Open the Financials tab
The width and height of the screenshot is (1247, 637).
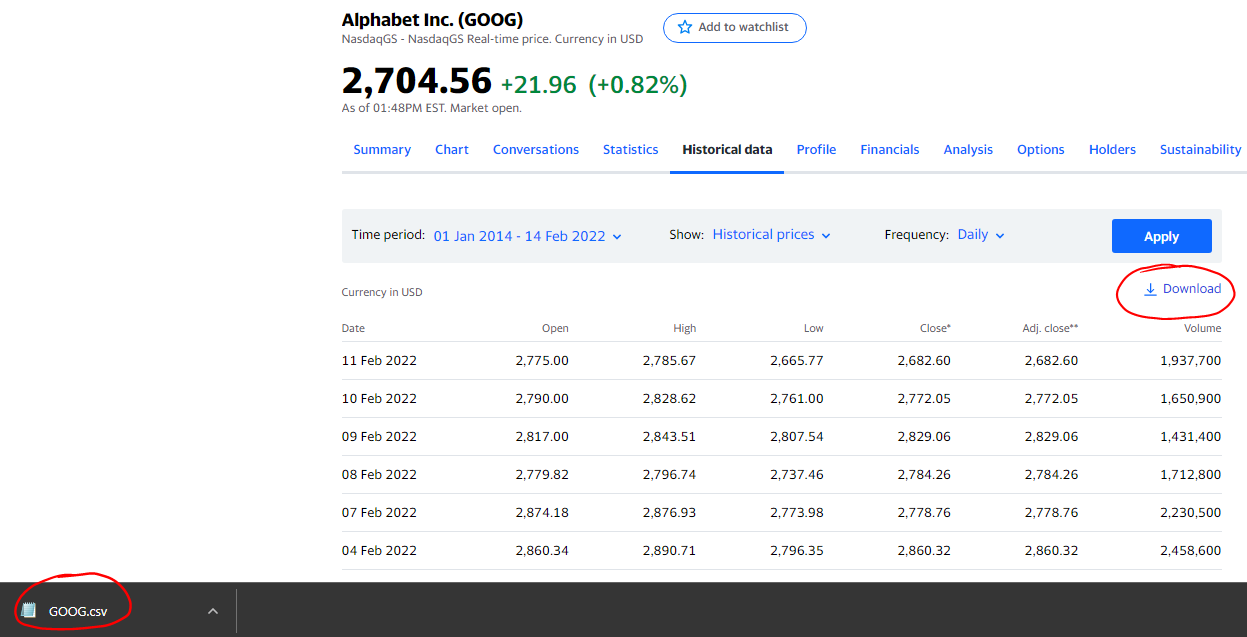[x=890, y=150]
